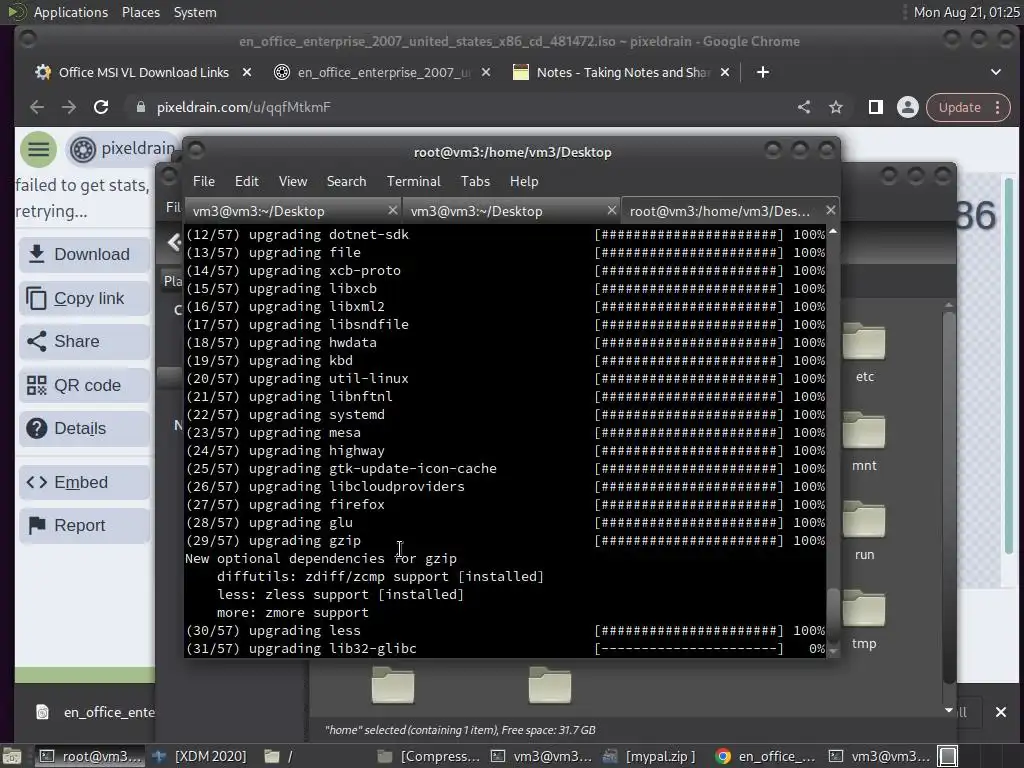
Task: Click the pixeldrain URL address bar
Action: [457, 107]
